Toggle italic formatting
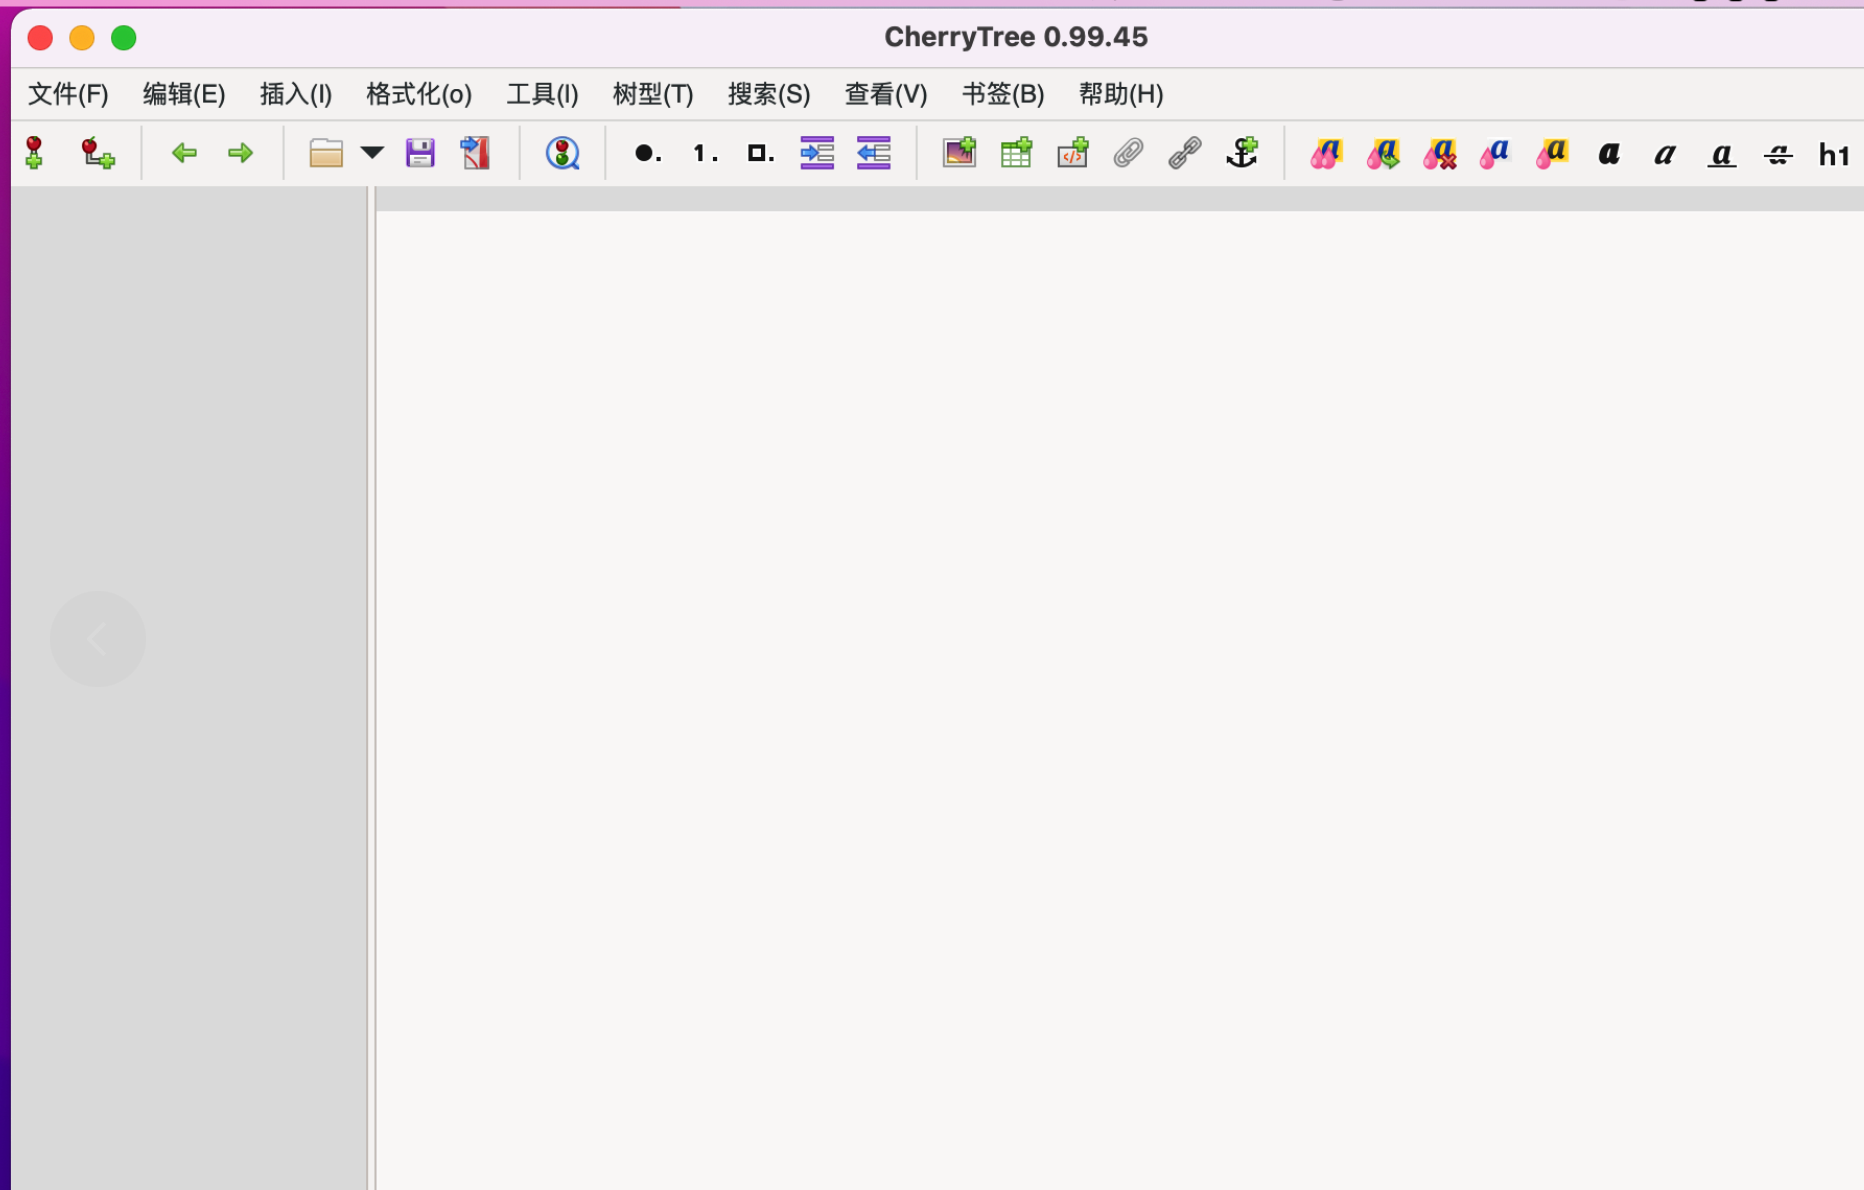This screenshot has height=1190, width=1864. (x=1664, y=154)
